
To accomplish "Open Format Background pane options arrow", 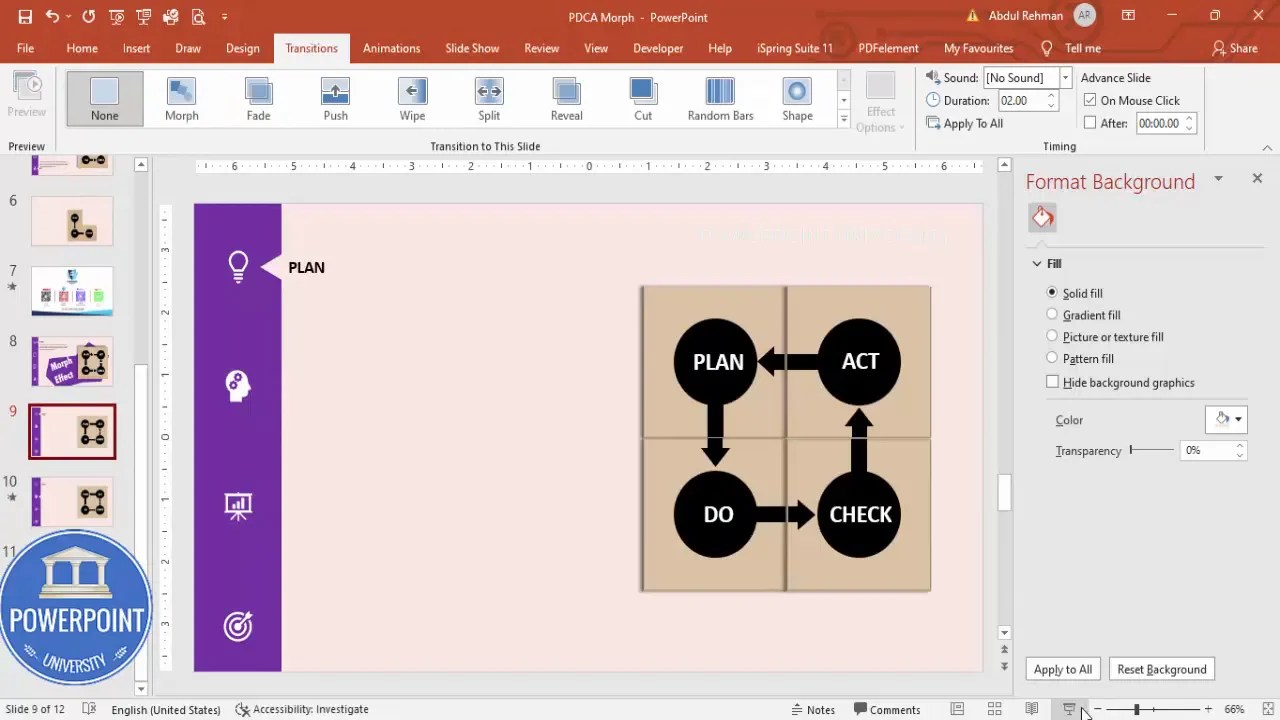I will [1218, 179].
